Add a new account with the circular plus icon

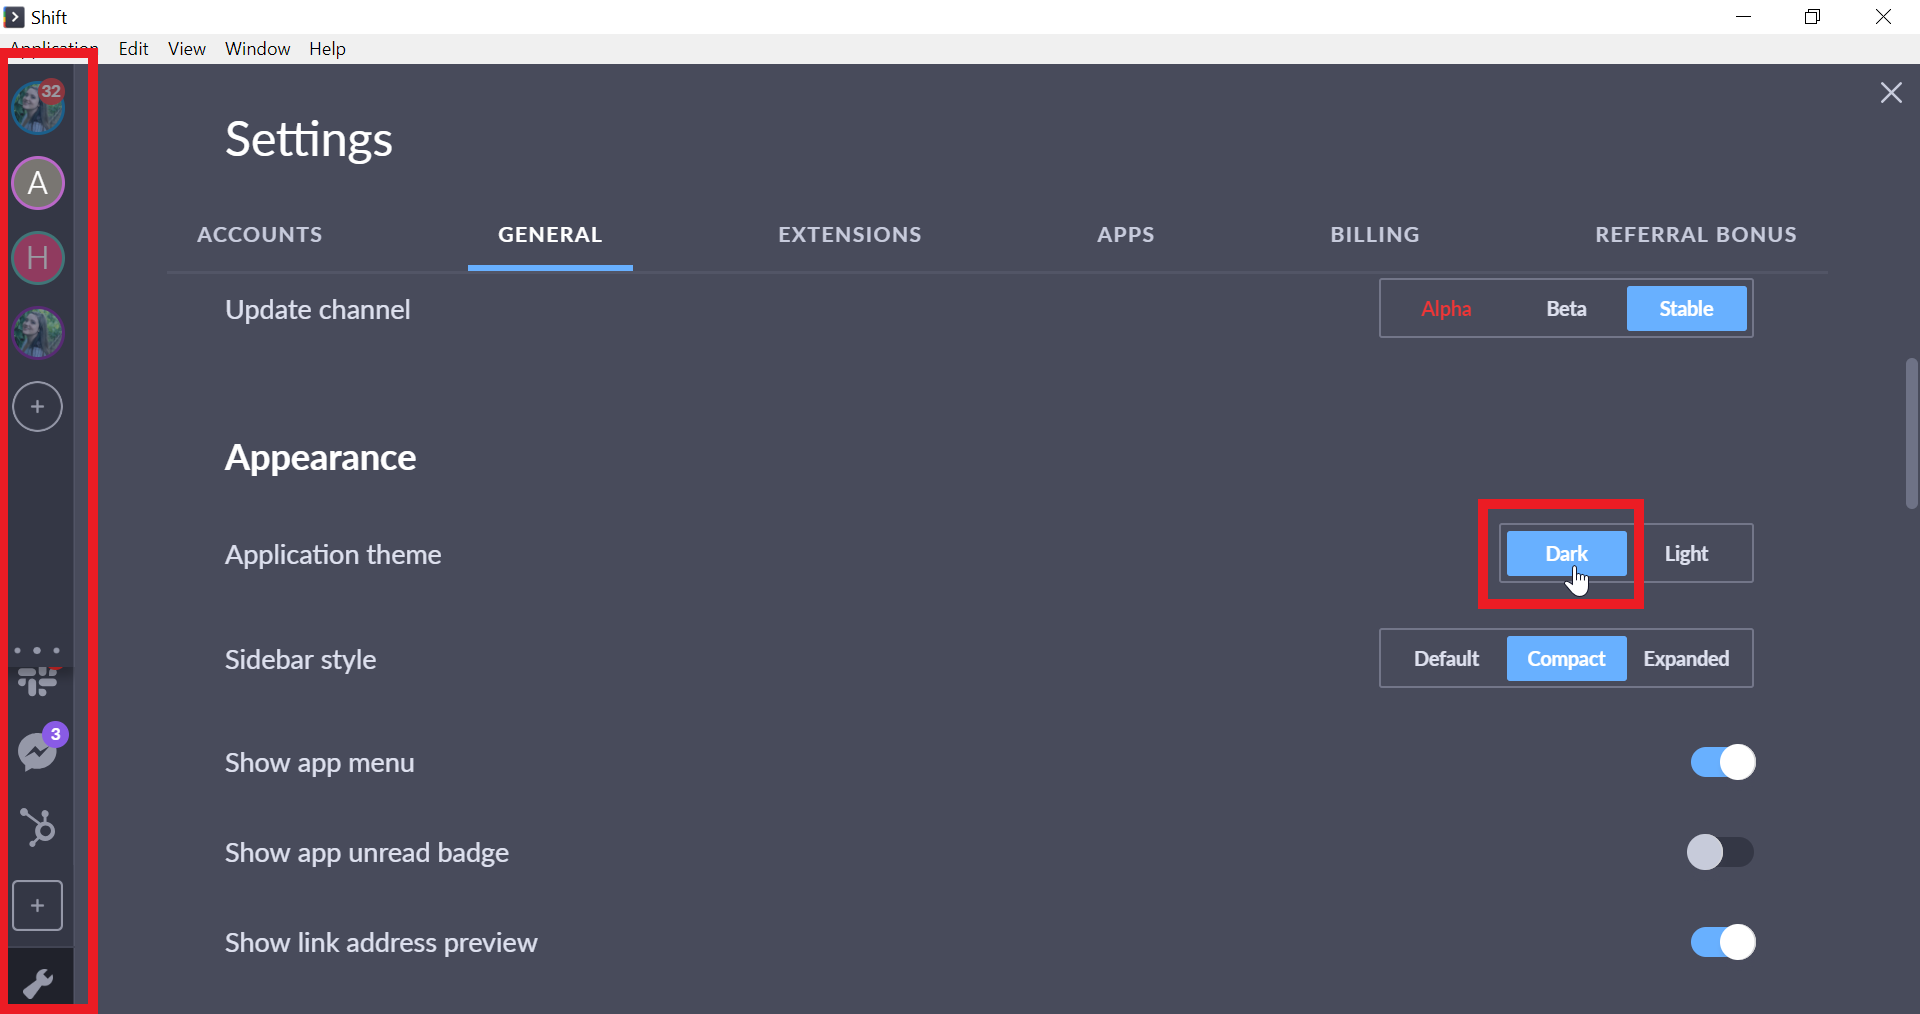coord(37,406)
